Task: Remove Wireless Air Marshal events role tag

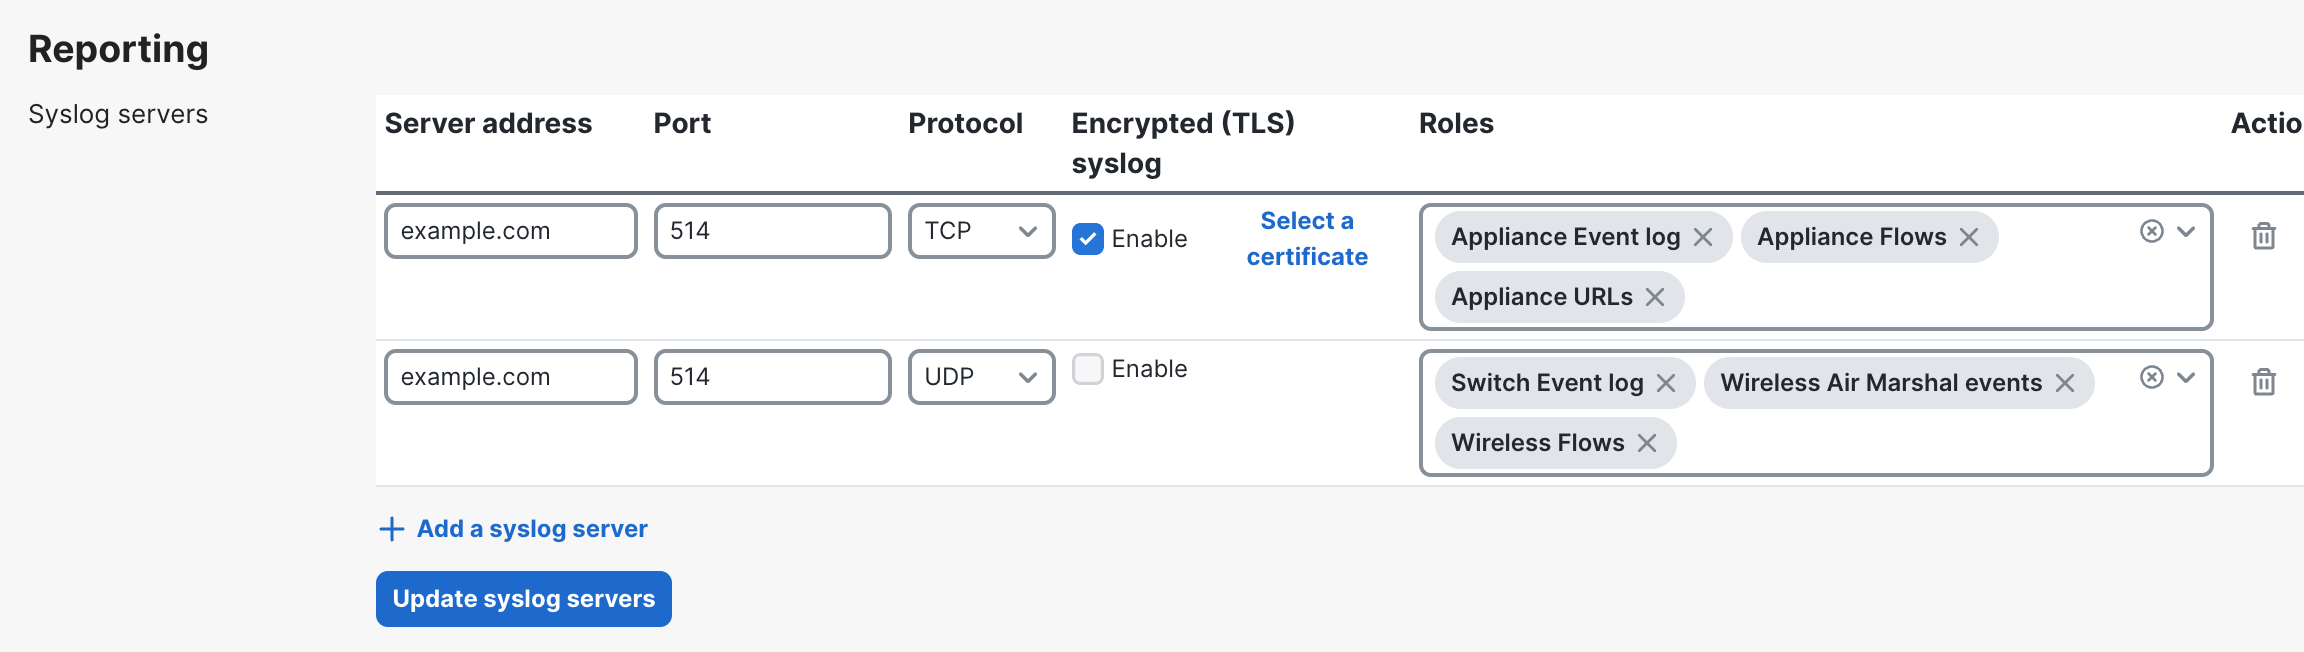Action: pos(2065,383)
